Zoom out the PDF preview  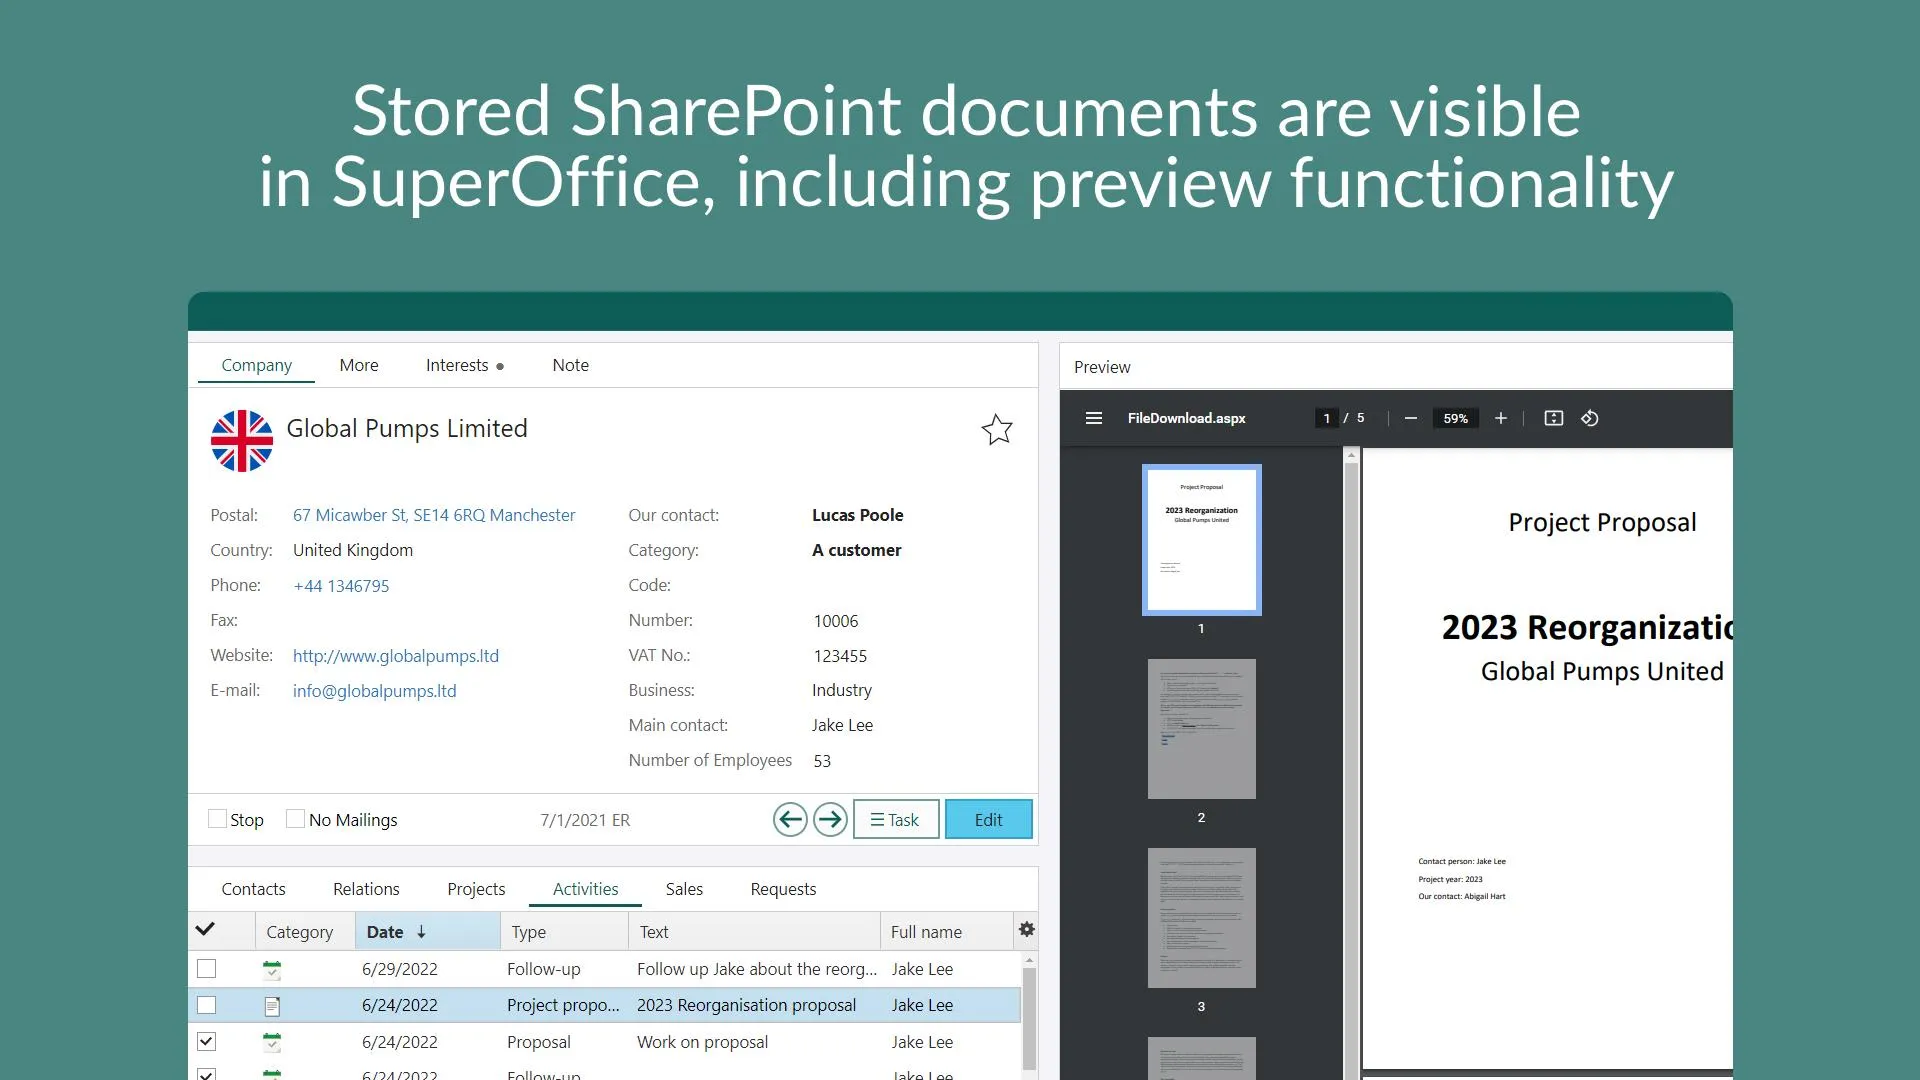coord(1410,418)
